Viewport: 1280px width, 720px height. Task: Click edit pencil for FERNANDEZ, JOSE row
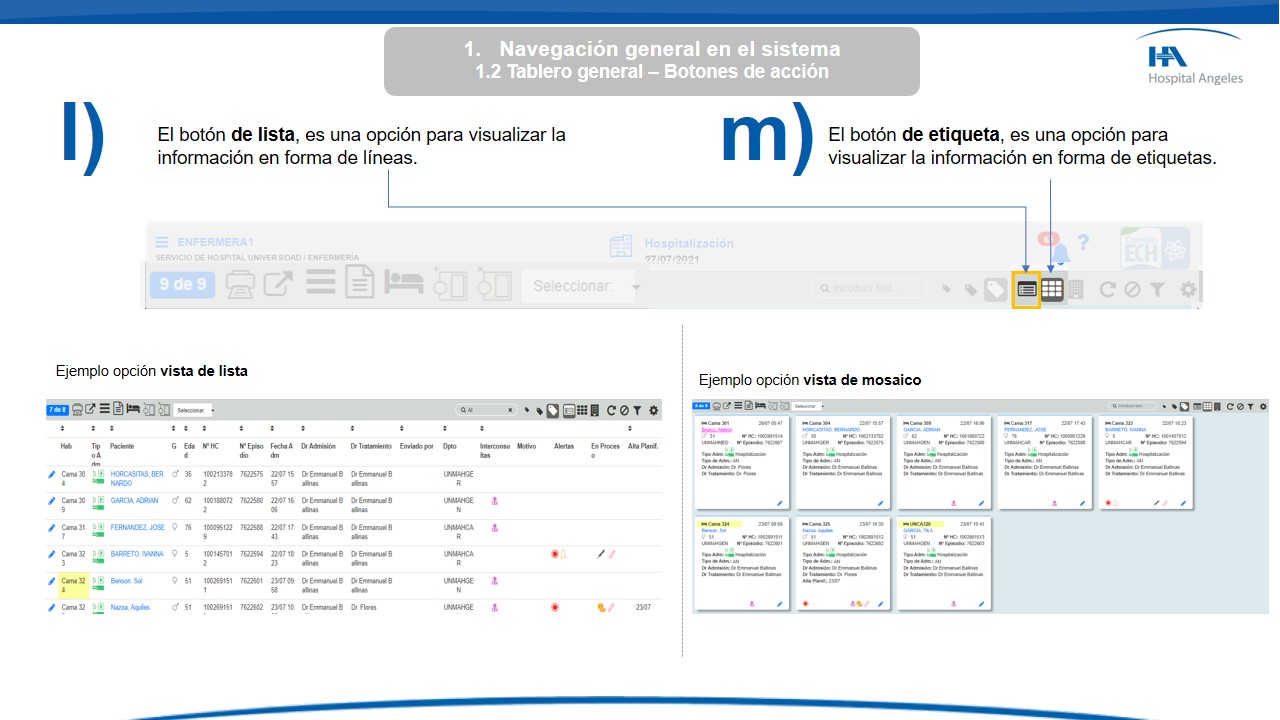(52, 527)
